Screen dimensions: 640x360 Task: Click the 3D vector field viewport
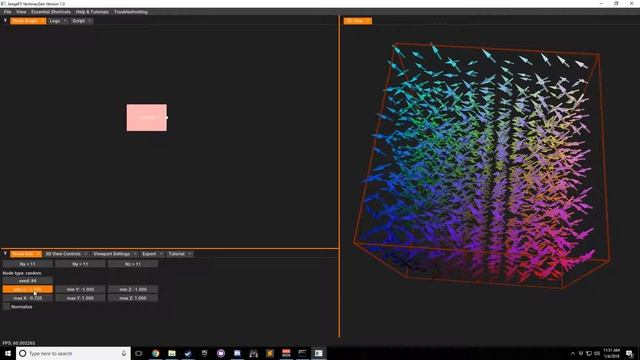(490, 180)
